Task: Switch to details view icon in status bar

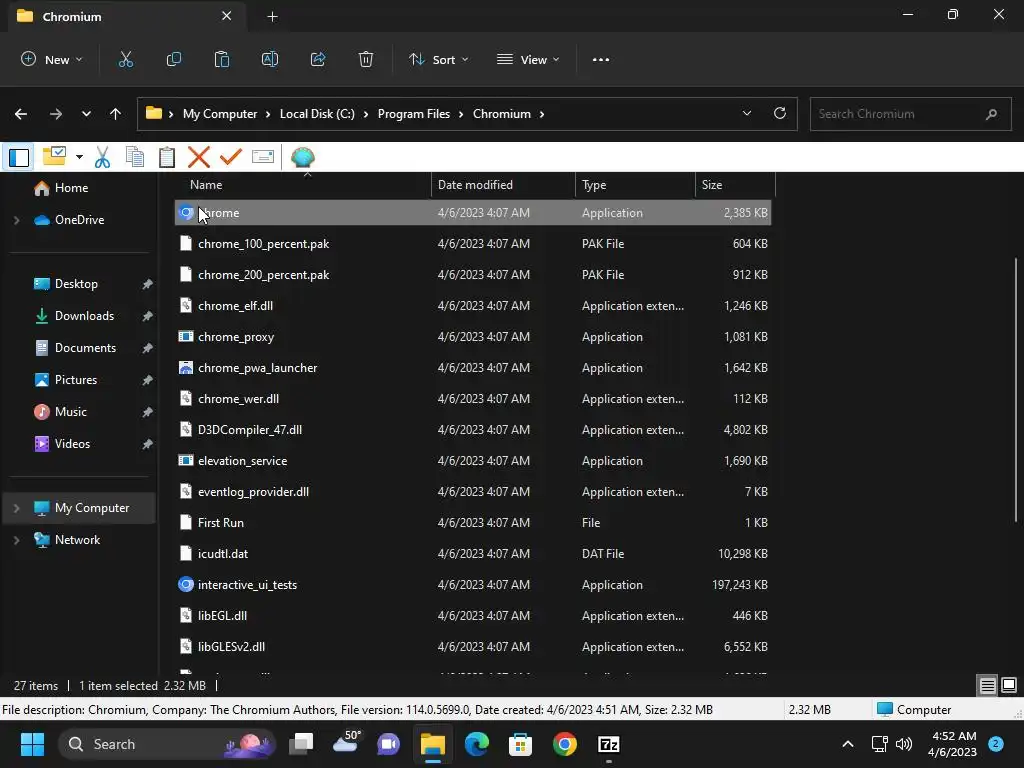Action: [x=987, y=686]
